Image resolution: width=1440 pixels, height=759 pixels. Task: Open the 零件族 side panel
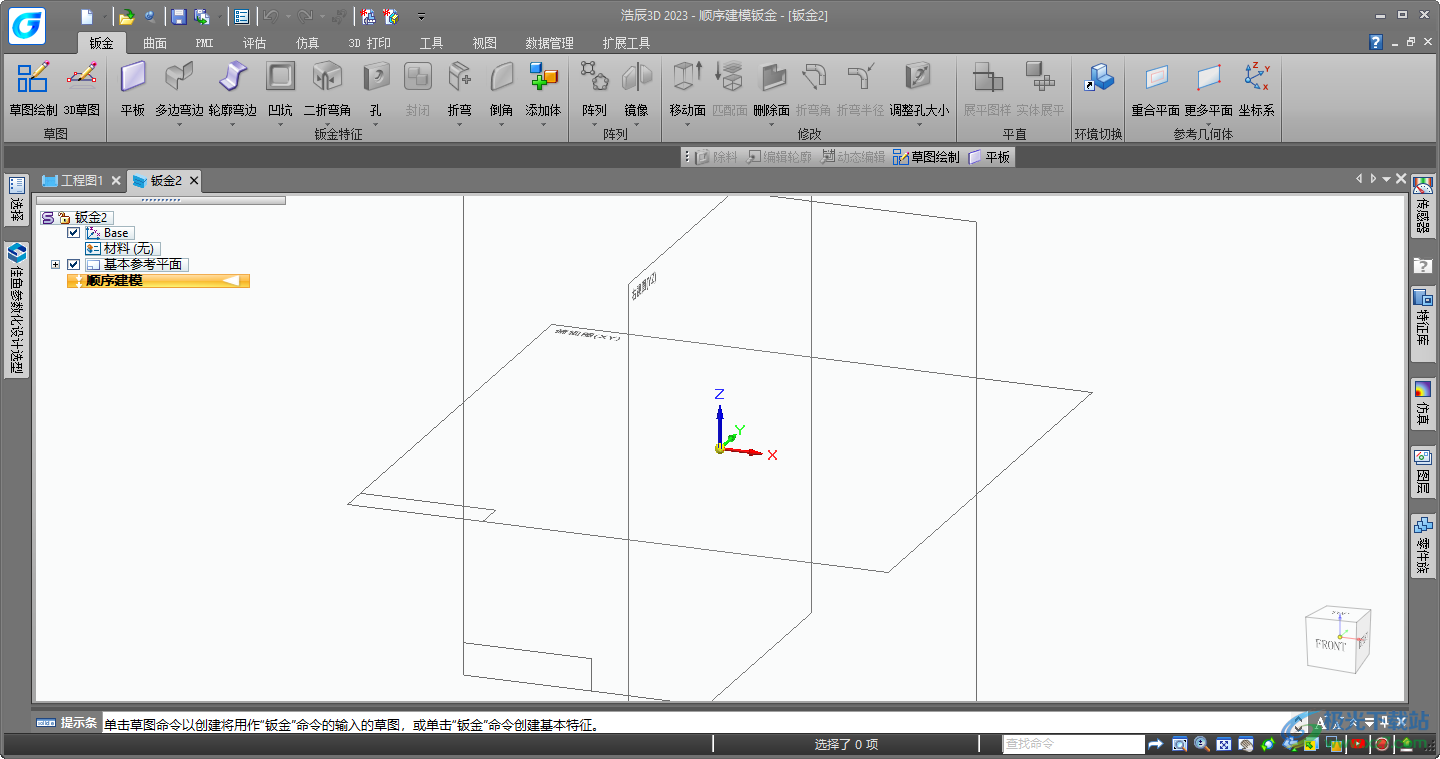click(1422, 545)
